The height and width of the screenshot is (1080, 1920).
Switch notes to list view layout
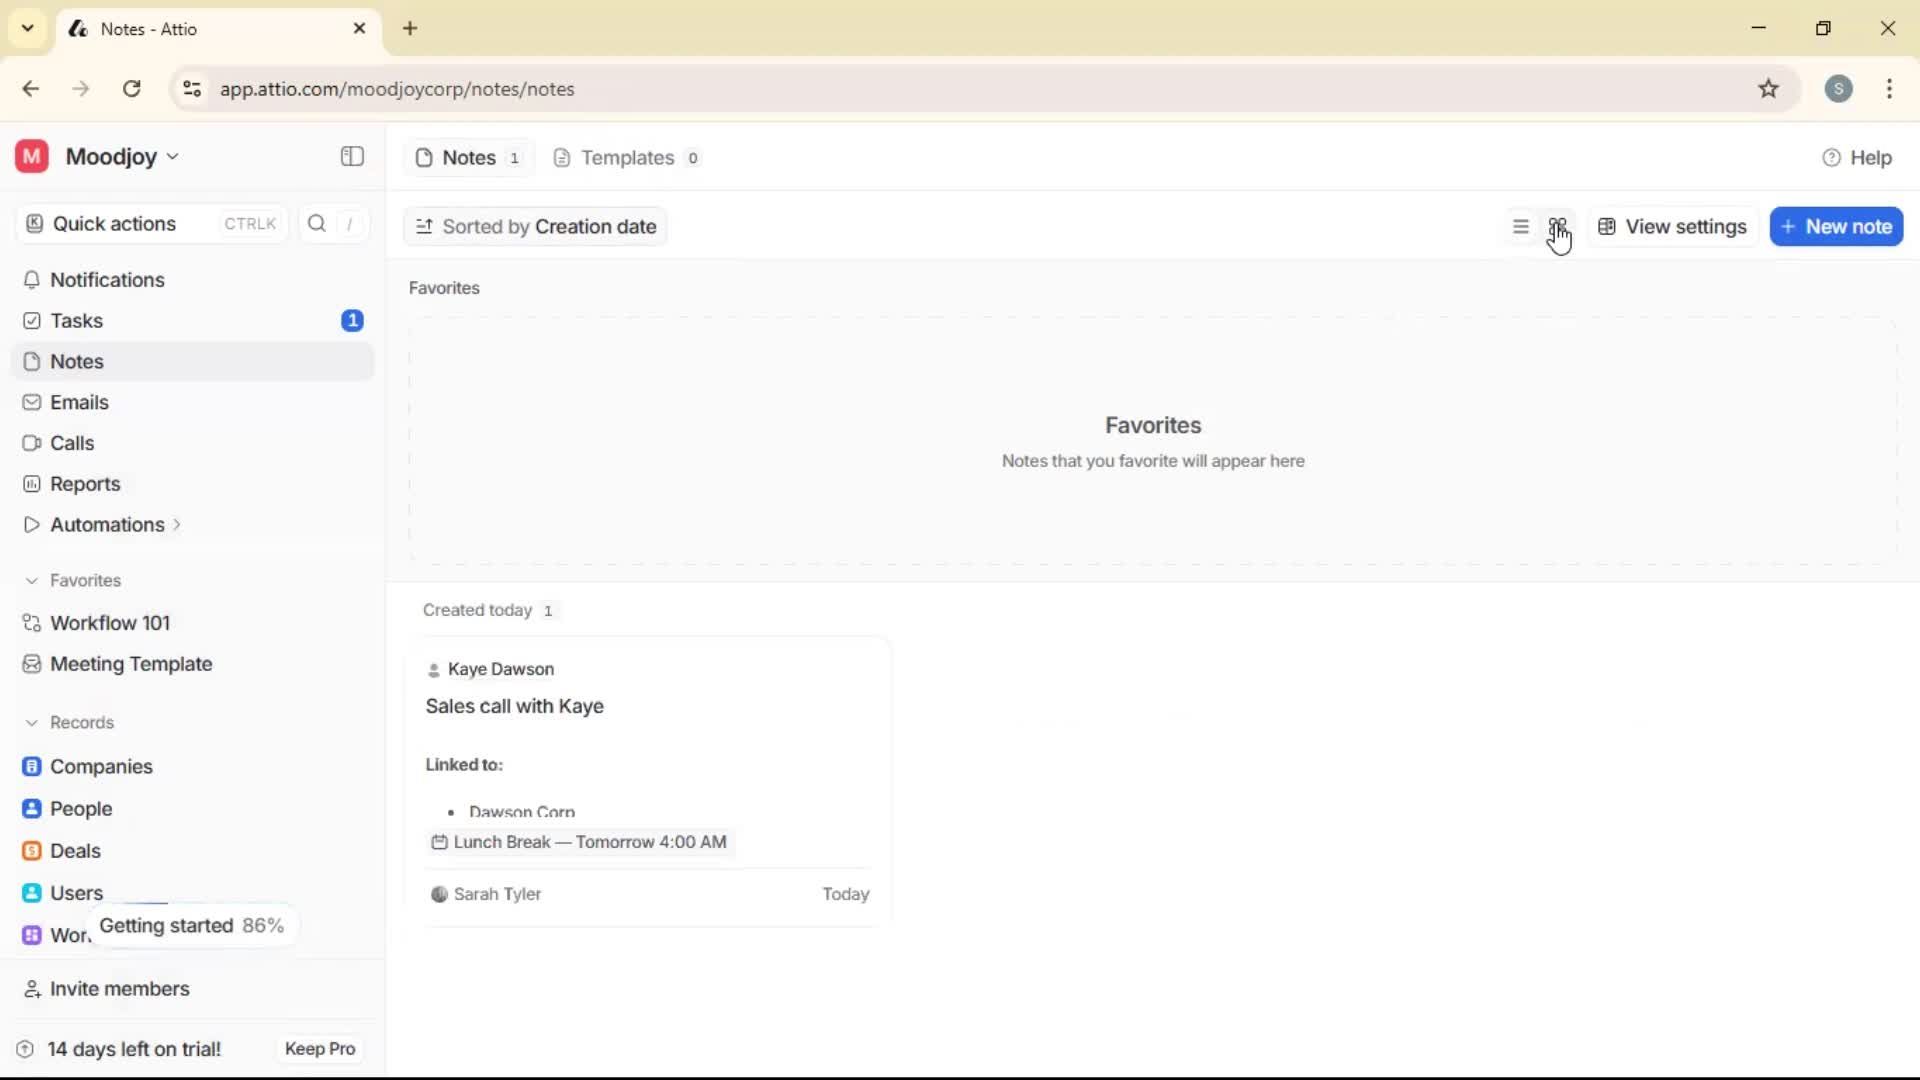pos(1520,226)
